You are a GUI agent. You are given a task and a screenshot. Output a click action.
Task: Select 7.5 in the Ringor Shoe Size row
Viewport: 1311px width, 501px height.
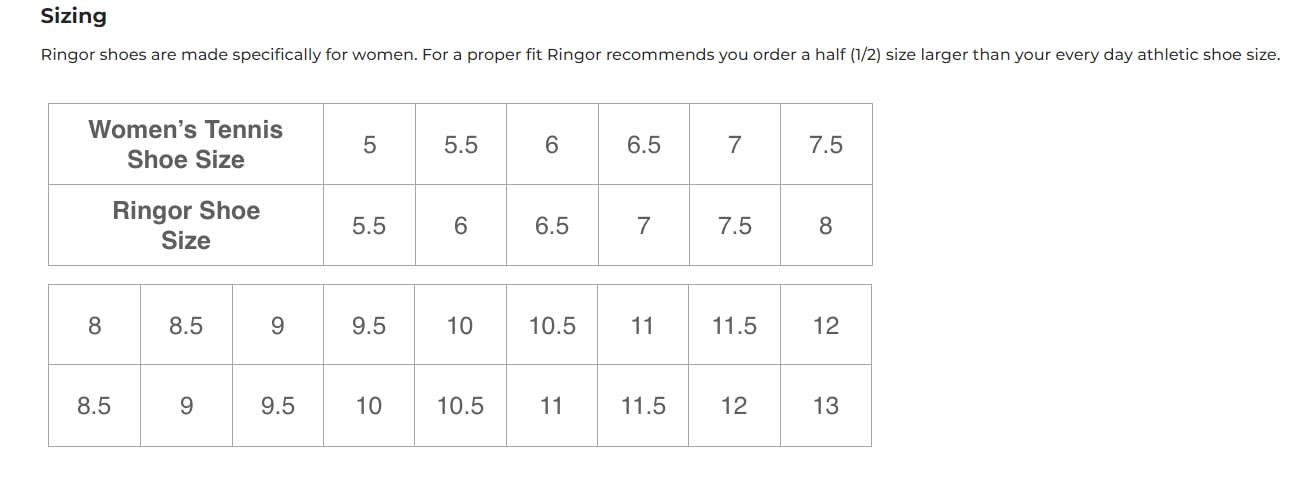pyautogui.click(x=735, y=225)
